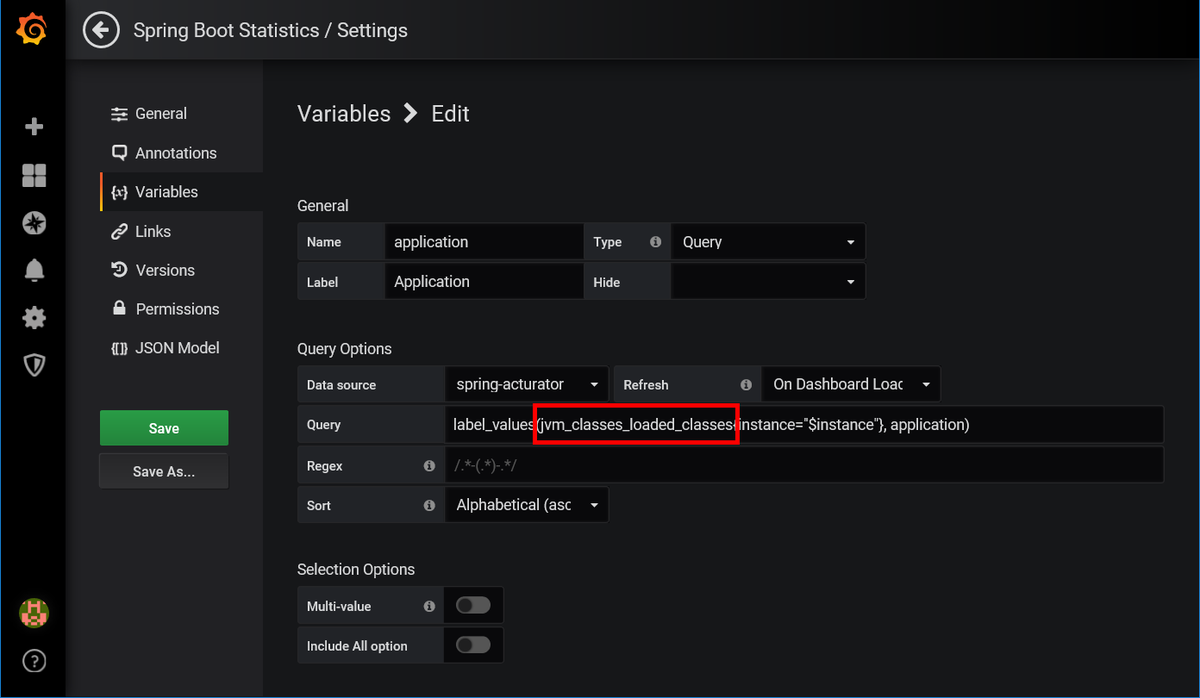Open the Configuration gear icon
The height and width of the screenshot is (698, 1200).
tap(34, 318)
